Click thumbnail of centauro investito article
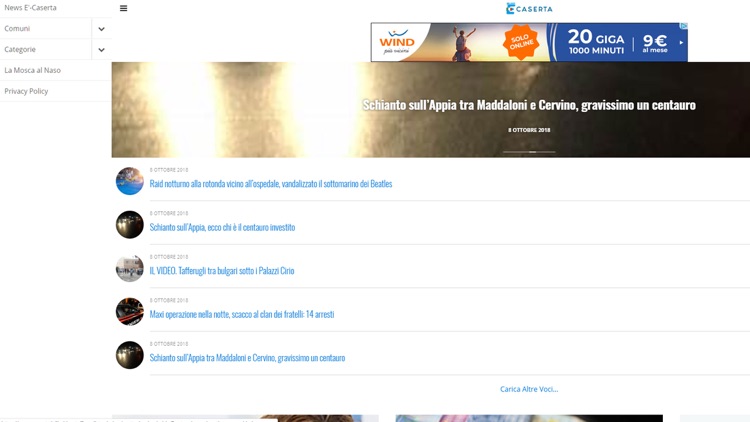This screenshot has height=422, width=750. click(x=130, y=224)
